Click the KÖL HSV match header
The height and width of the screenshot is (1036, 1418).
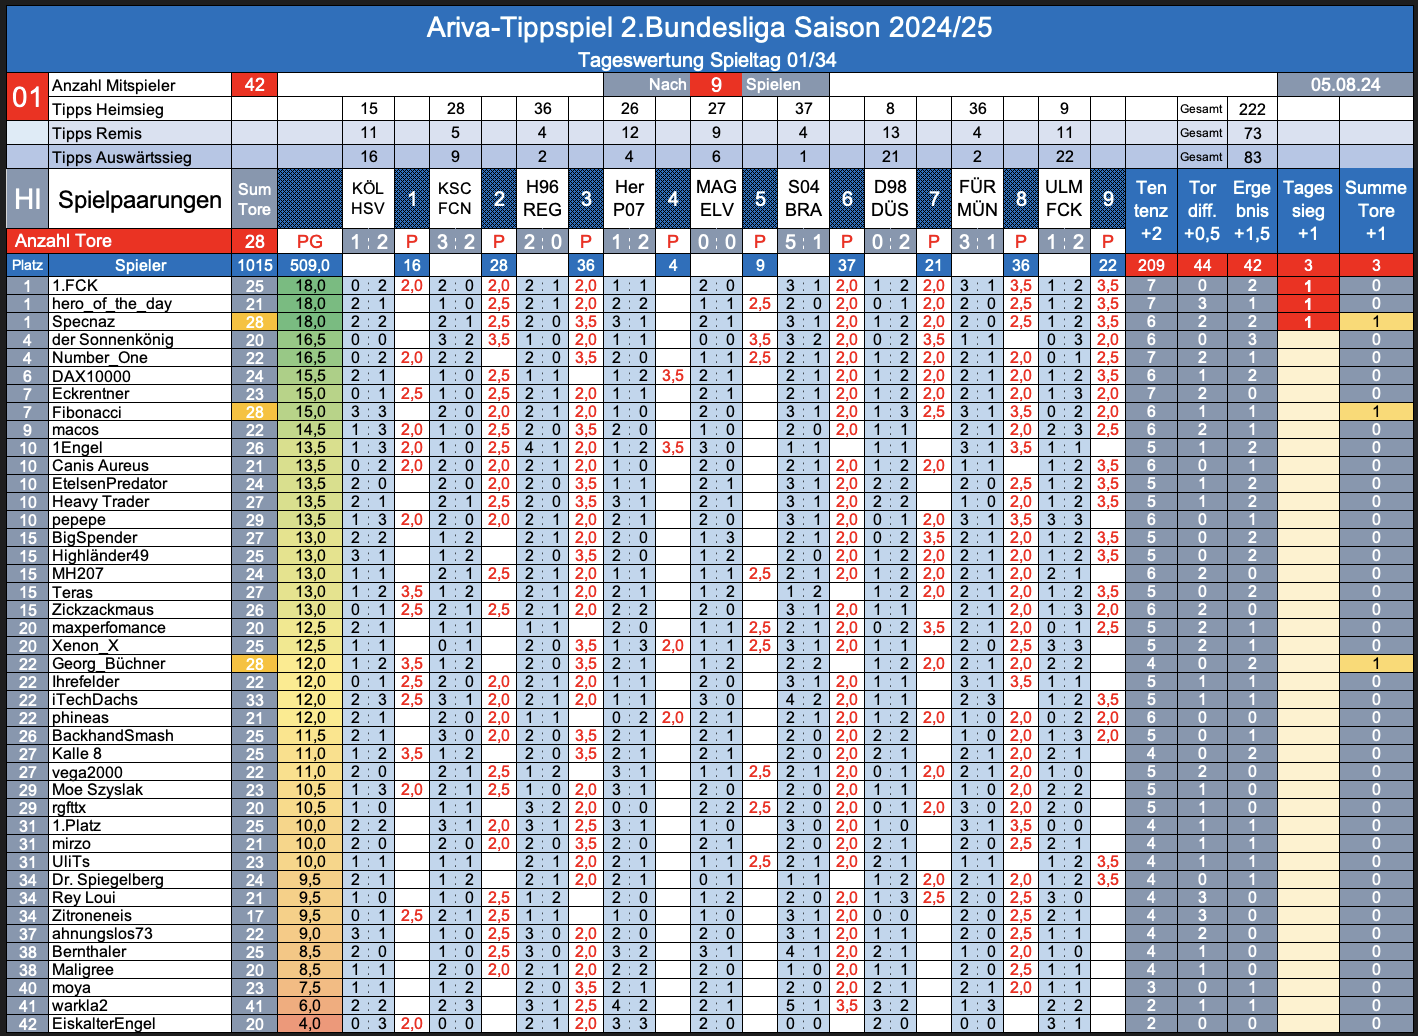368,198
